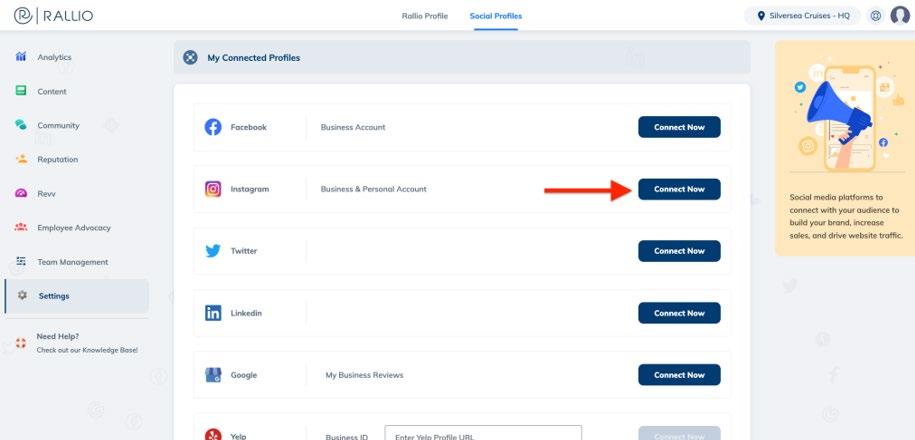Click the megaphone illustration in promo card

coord(839,111)
